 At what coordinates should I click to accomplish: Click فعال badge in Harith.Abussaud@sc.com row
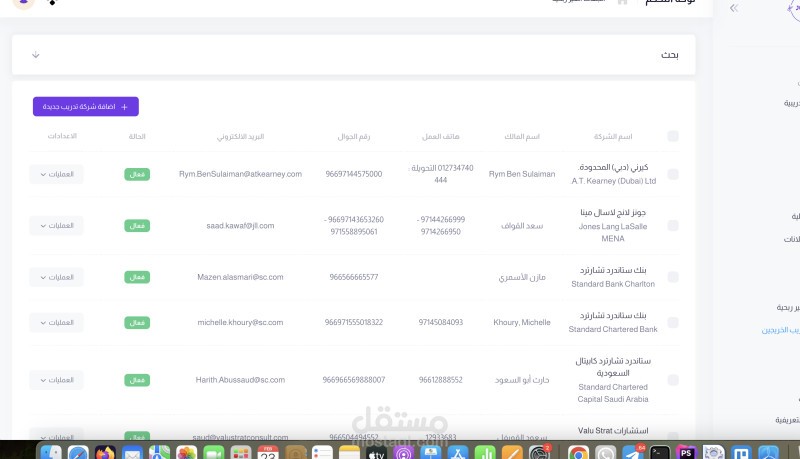coord(137,380)
